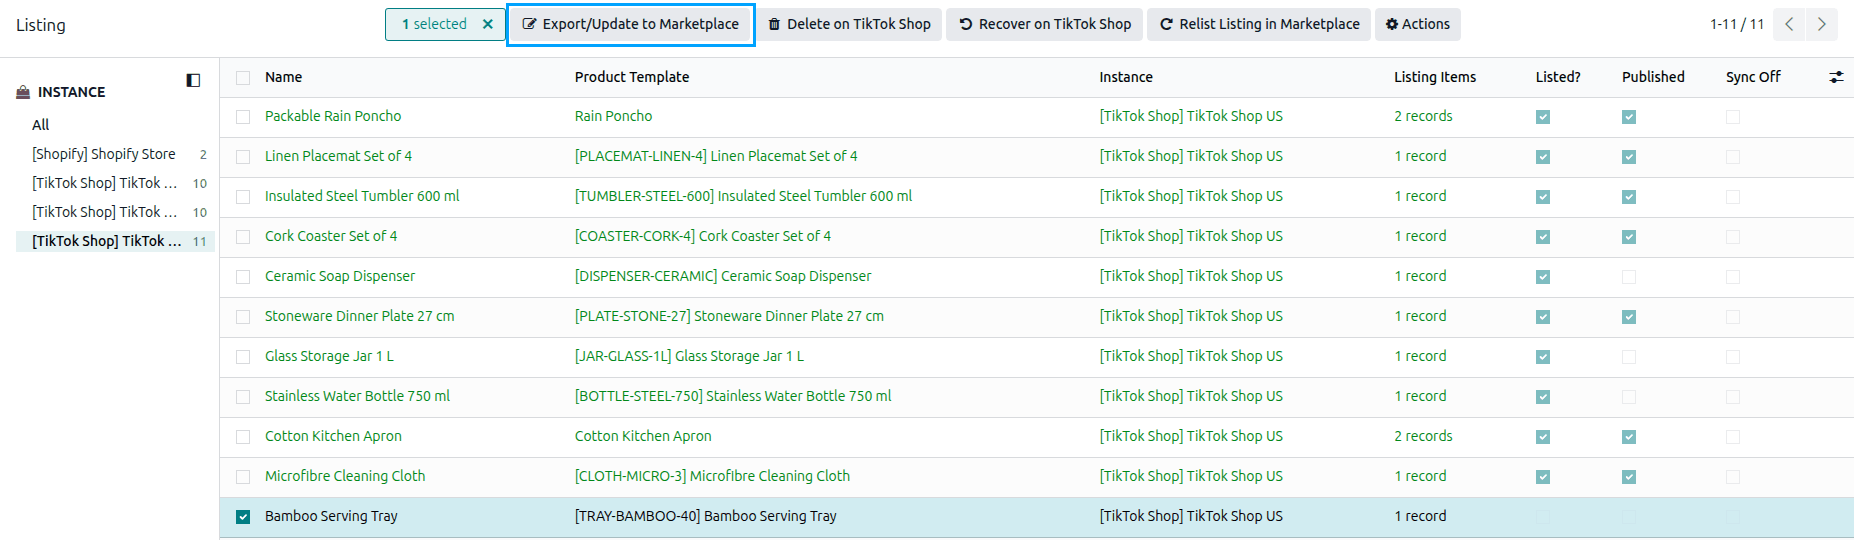The width and height of the screenshot is (1854, 540).
Task: Select the Microfibre Cleaning Cloth row checkbox
Action: click(243, 477)
